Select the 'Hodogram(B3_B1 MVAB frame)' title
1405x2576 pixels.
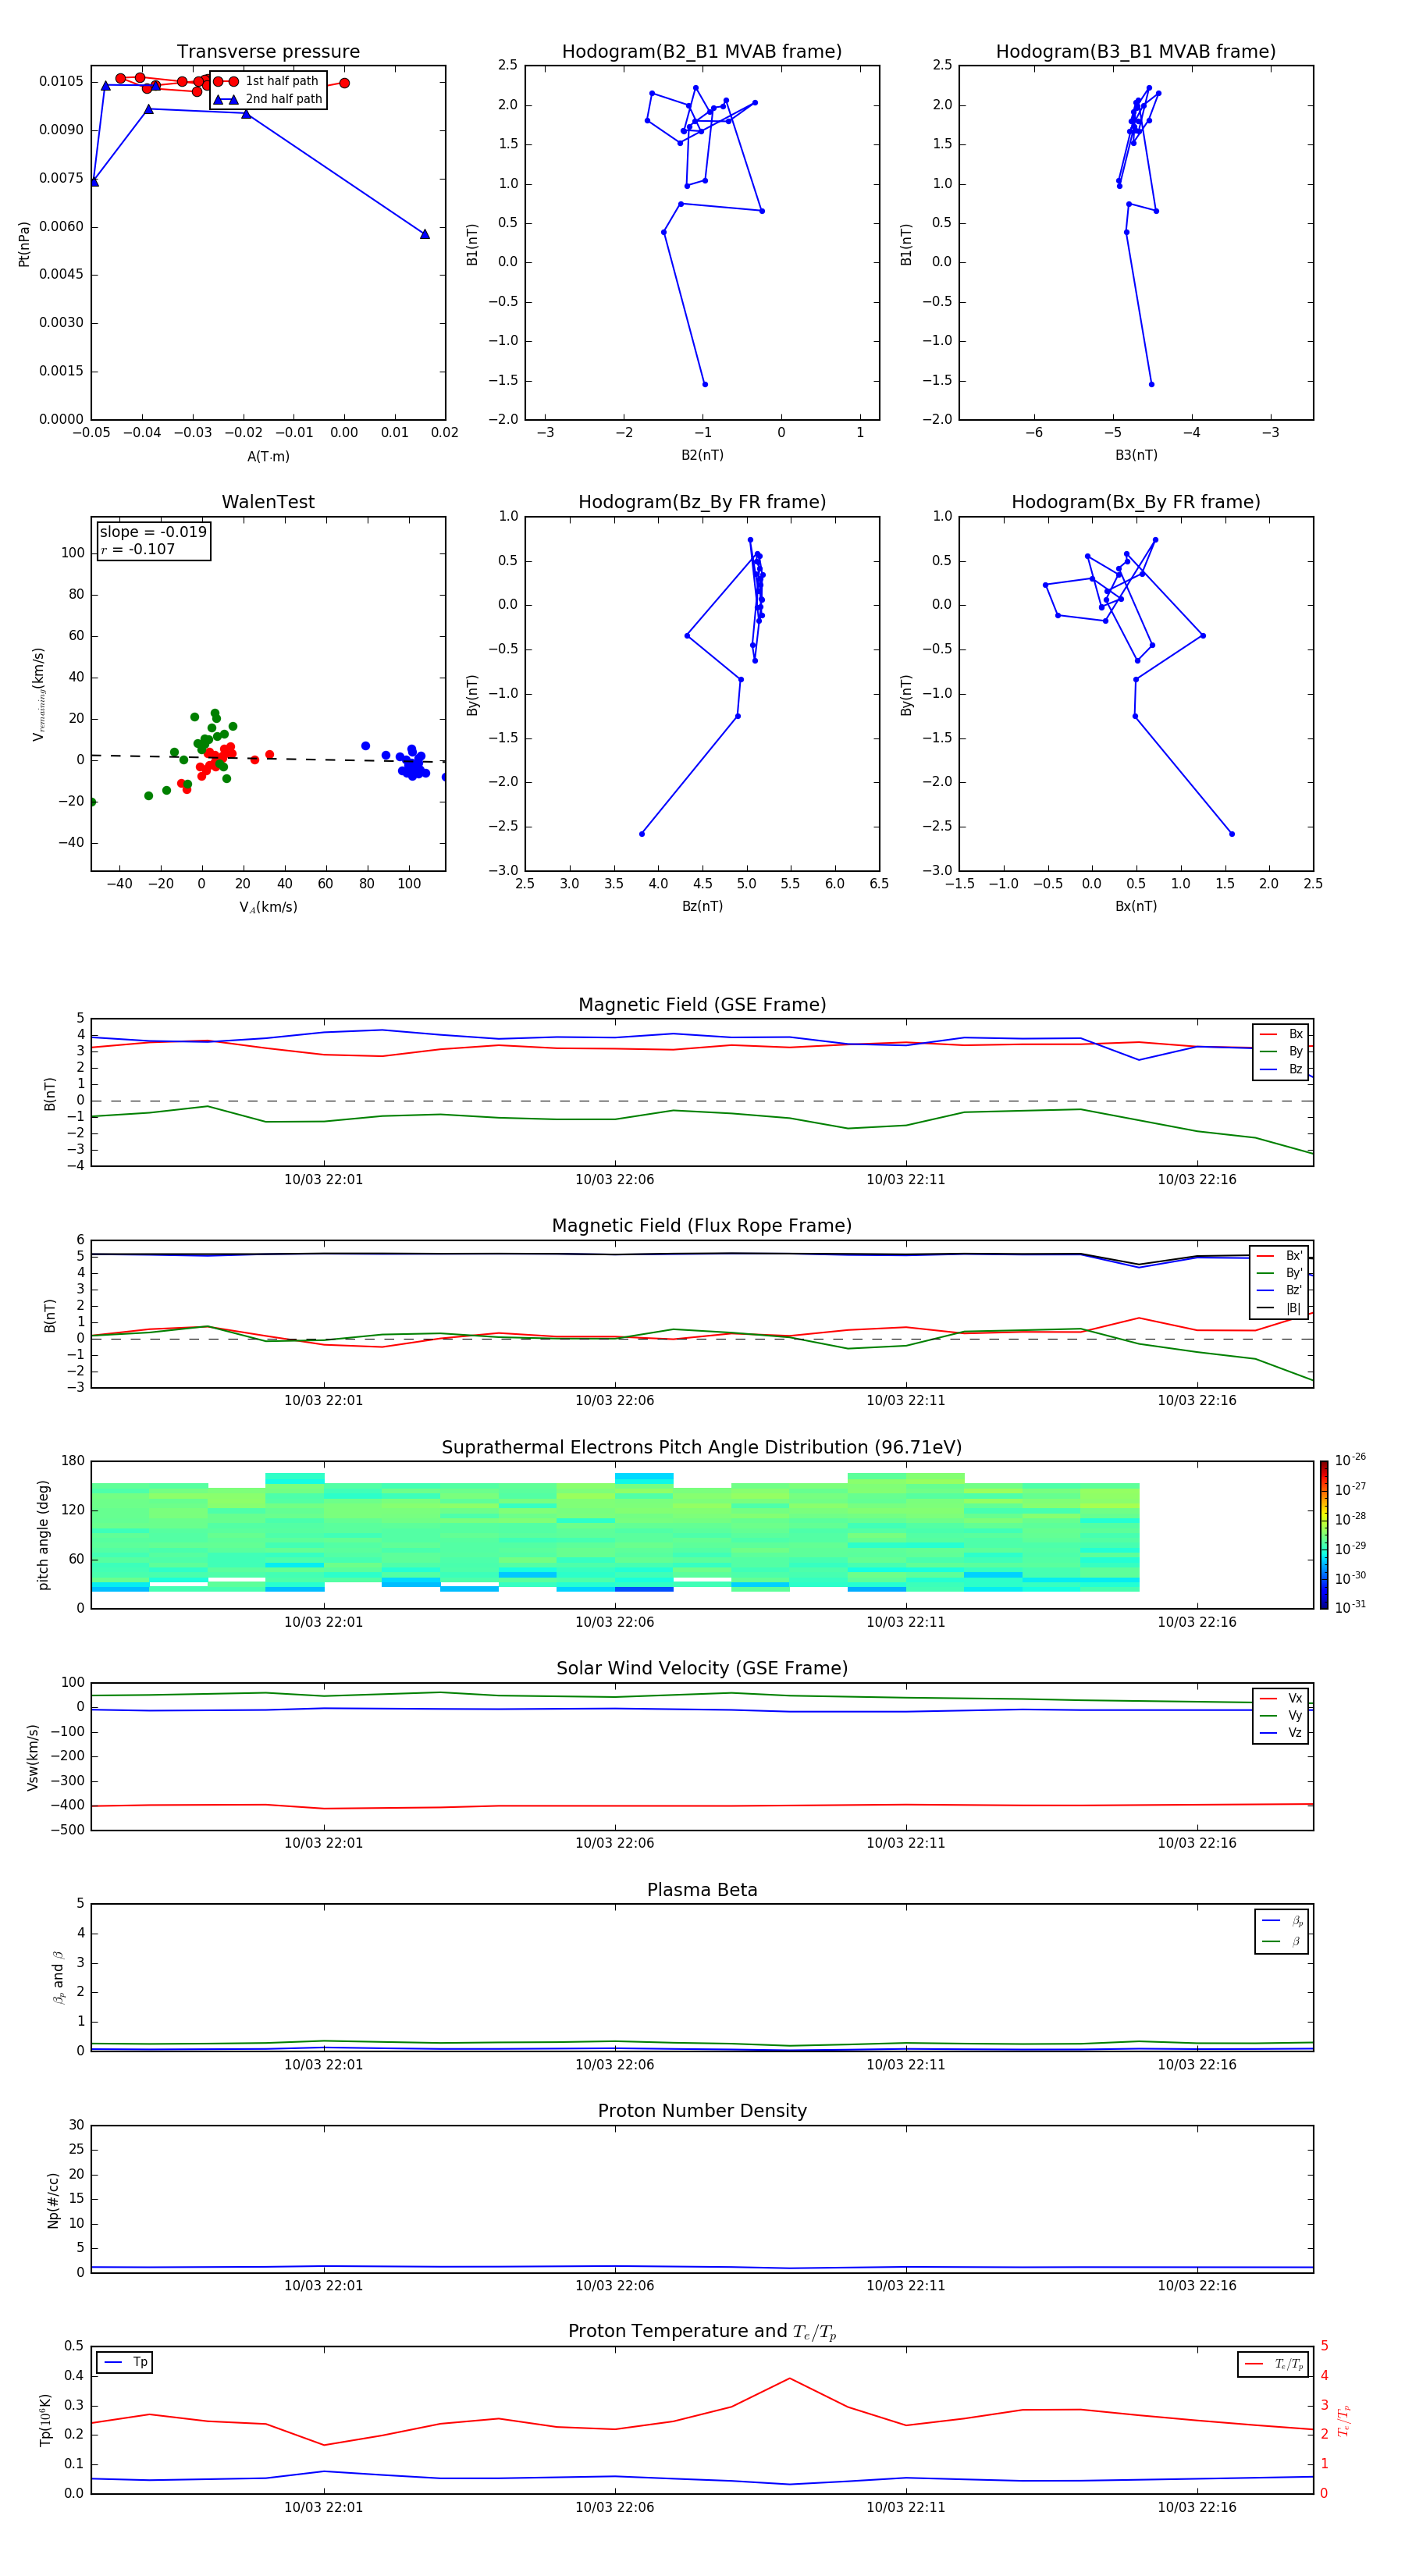coord(1136,52)
